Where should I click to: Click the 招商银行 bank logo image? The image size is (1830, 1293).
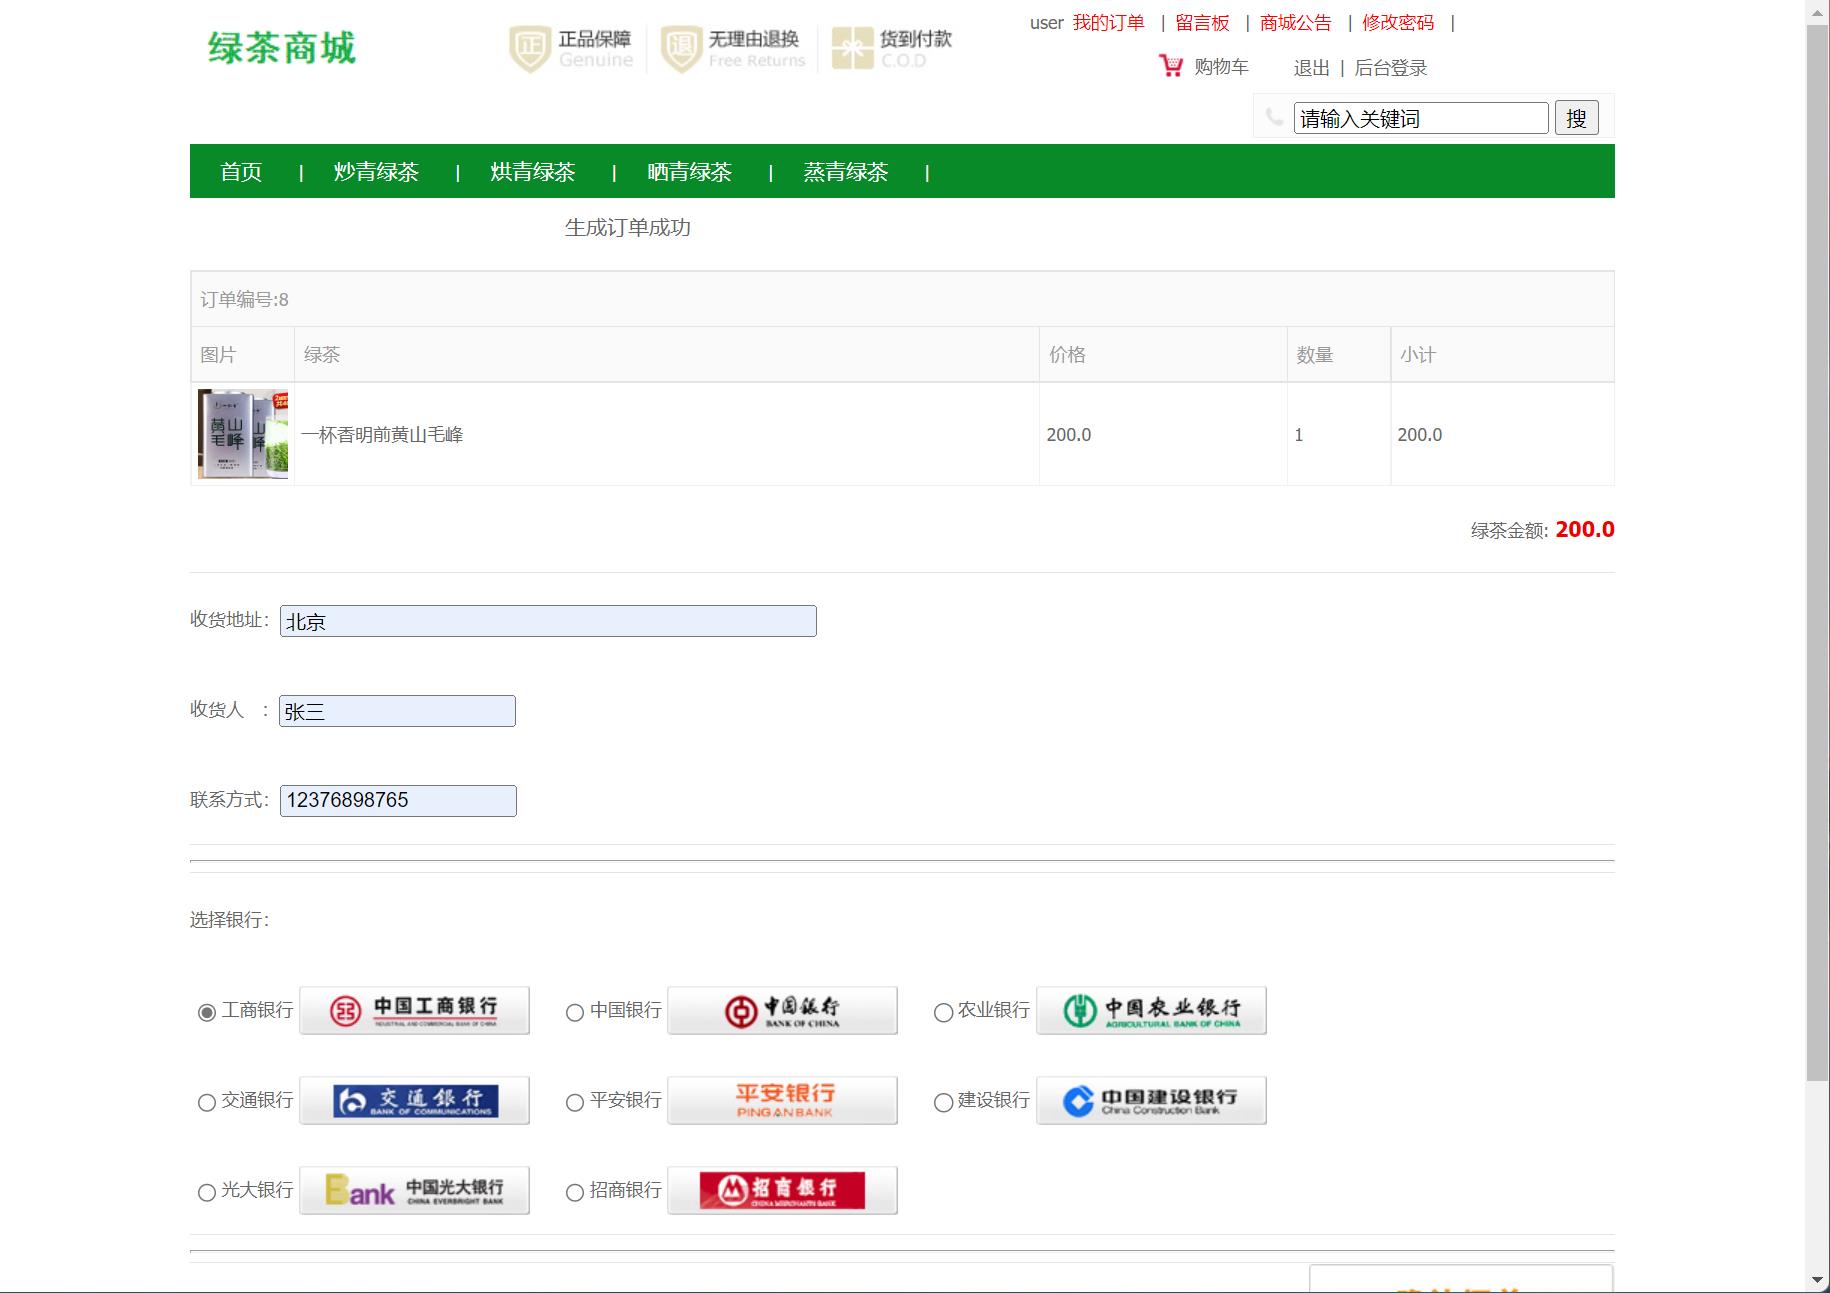783,1190
